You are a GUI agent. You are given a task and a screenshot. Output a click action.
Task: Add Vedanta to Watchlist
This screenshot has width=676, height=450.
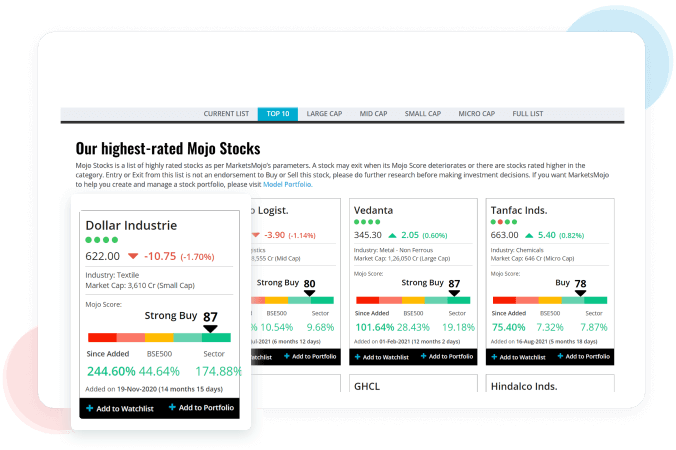coord(382,357)
